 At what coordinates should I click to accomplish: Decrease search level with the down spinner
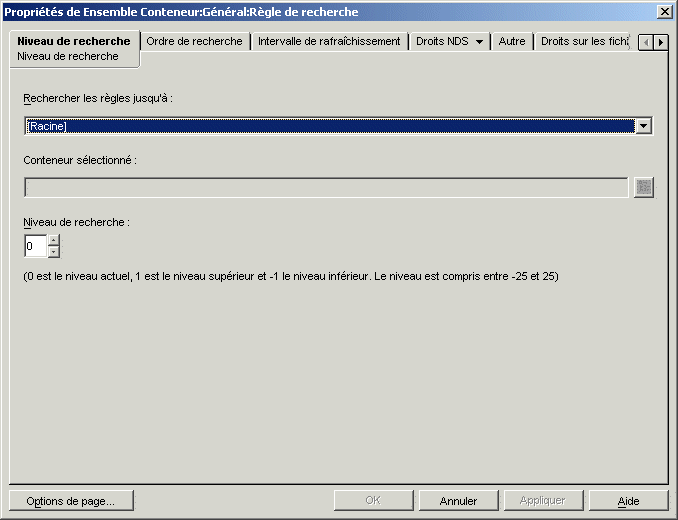tap(54, 252)
